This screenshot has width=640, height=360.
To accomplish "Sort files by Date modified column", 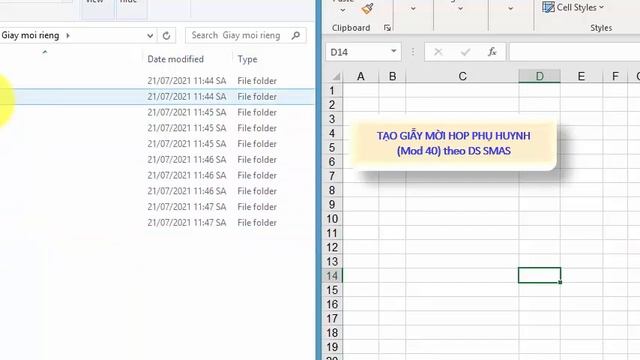I will click(x=176, y=59).
